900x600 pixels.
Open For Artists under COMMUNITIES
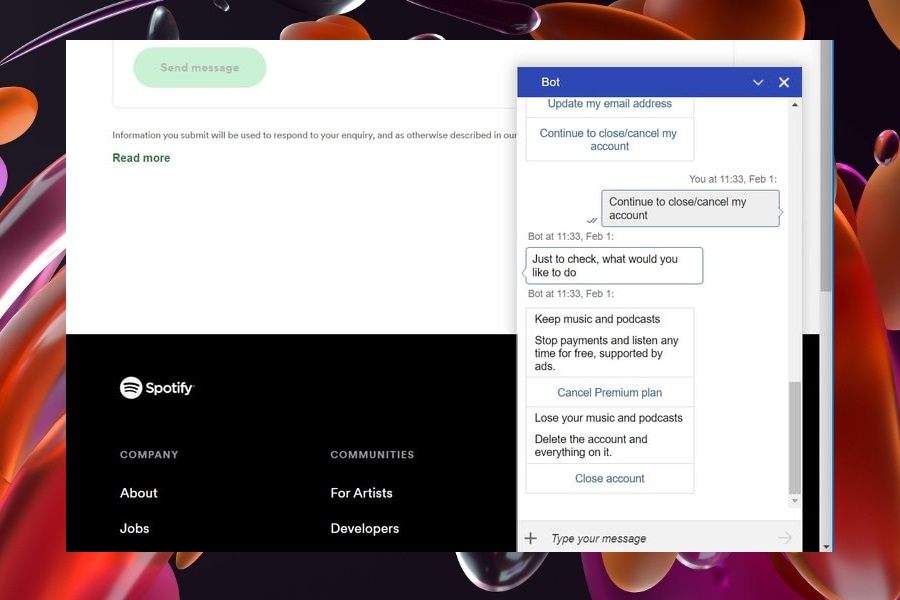click(361, 493)
